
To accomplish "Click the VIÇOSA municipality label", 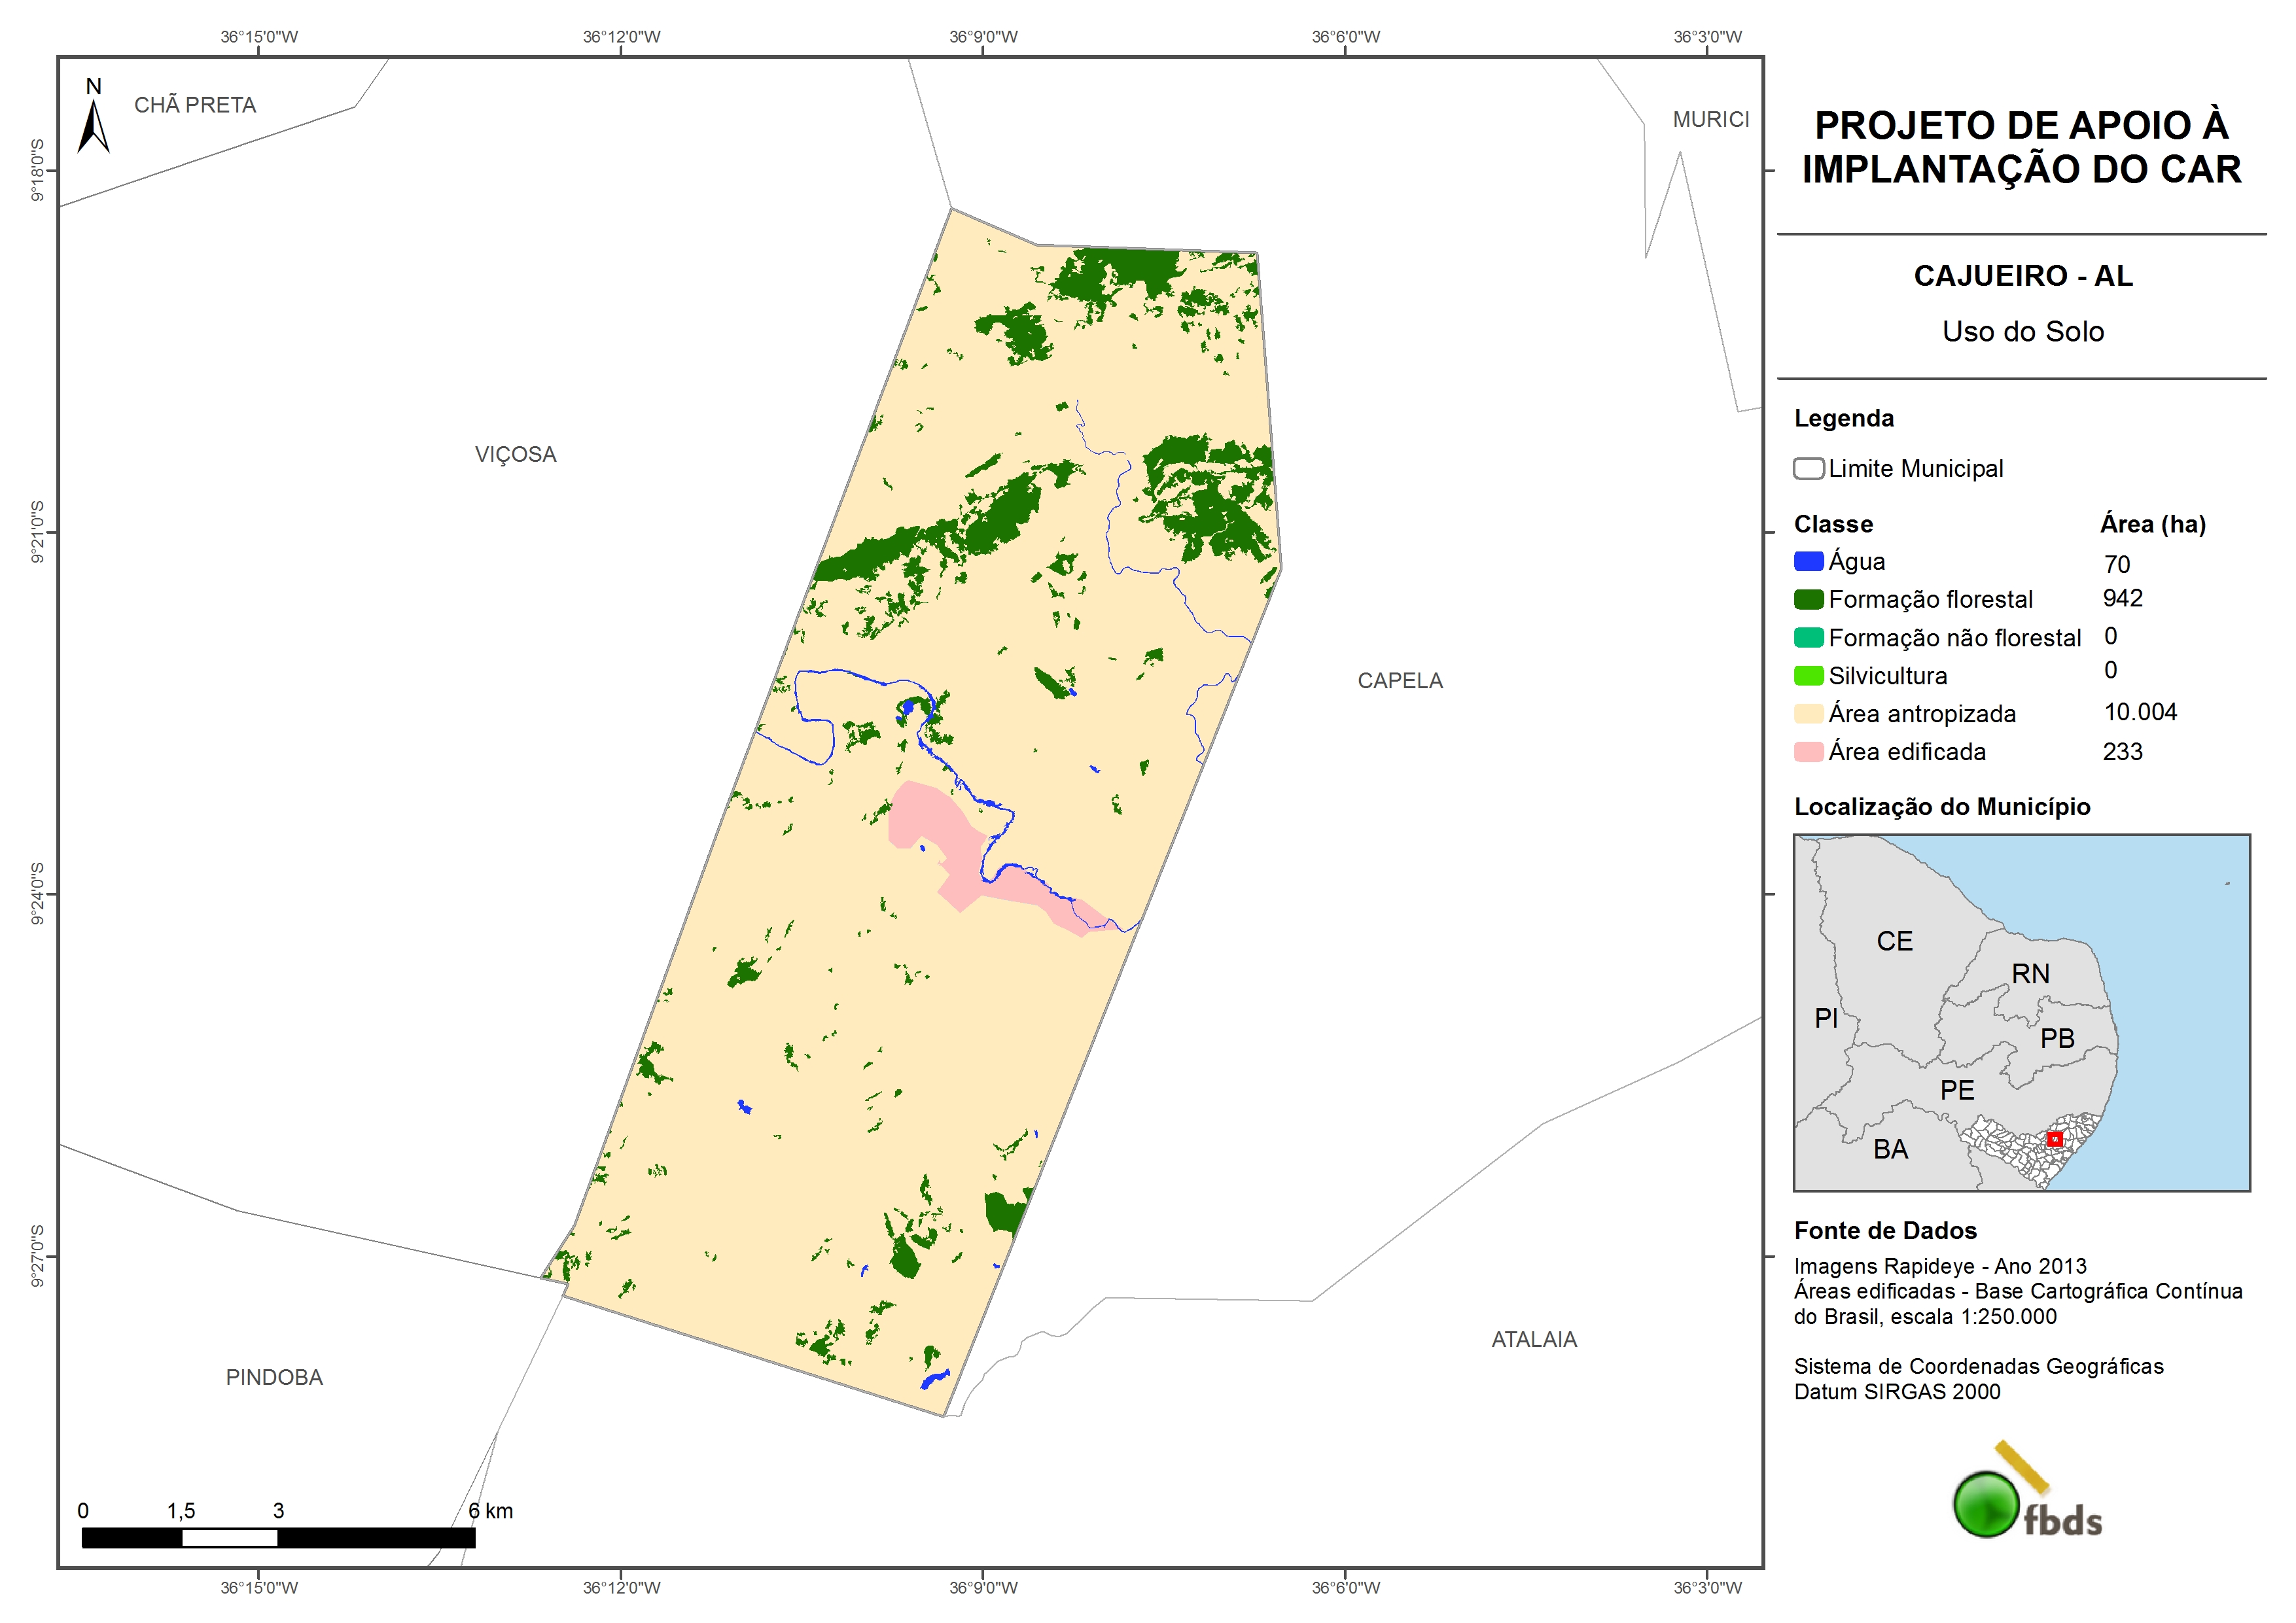I will pyautogui.click(x=515, y=455).
